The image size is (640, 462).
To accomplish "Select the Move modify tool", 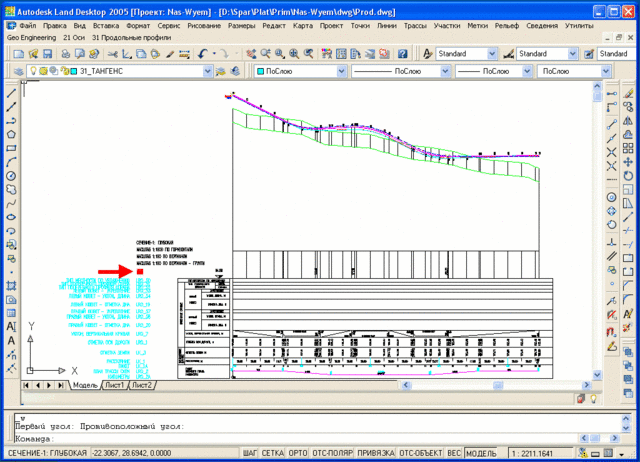I will tap(628, 162).
